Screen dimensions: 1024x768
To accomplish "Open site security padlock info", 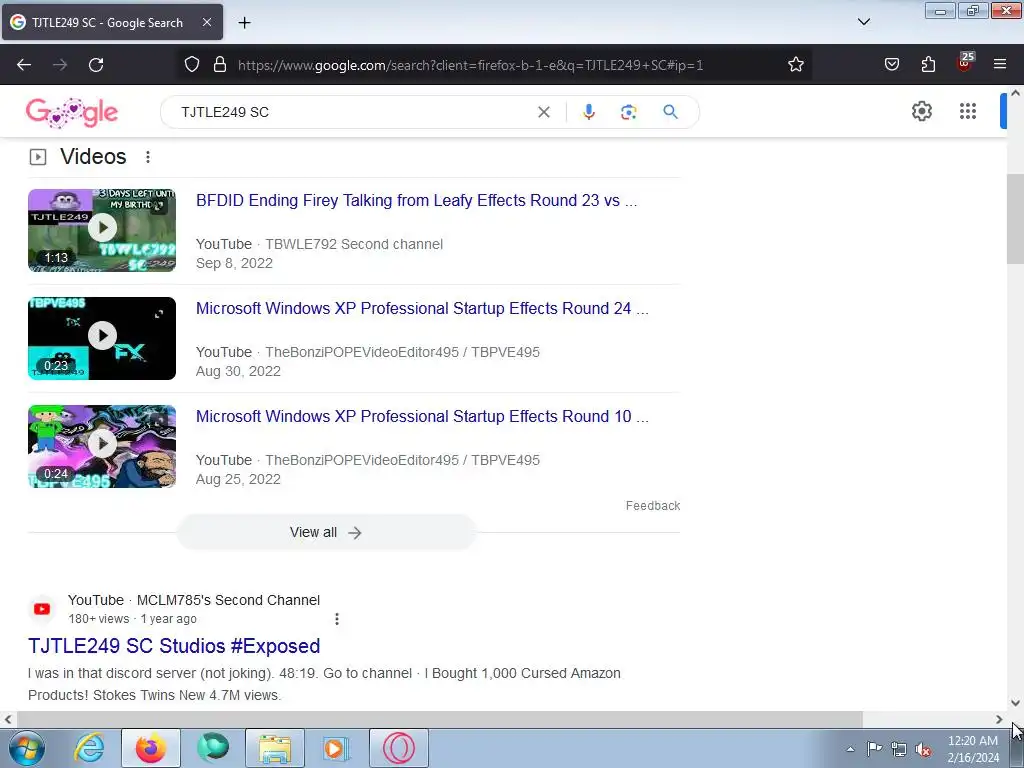I will pyautogui.click(x=220, y=65).
